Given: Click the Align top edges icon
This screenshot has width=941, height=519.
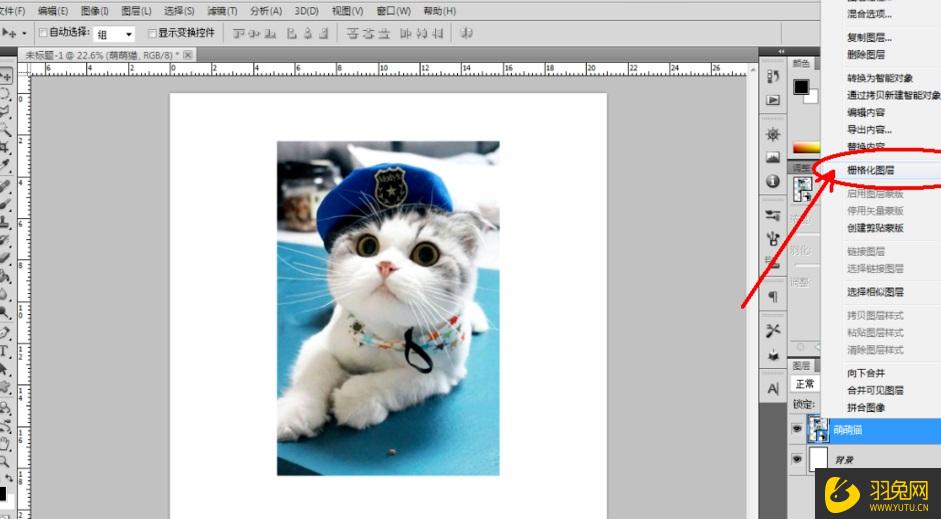Looking at the screenshot, I should coord(239,34).
